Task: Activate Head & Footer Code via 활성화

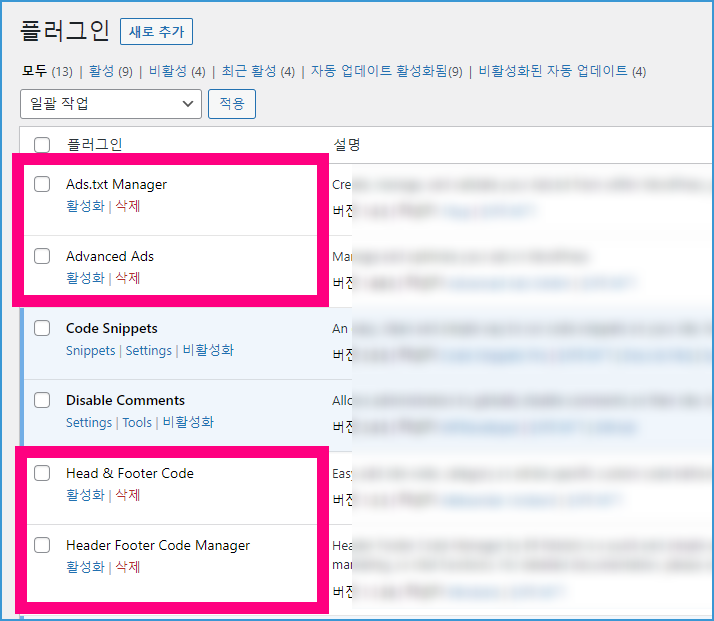Action: [85, 495]
